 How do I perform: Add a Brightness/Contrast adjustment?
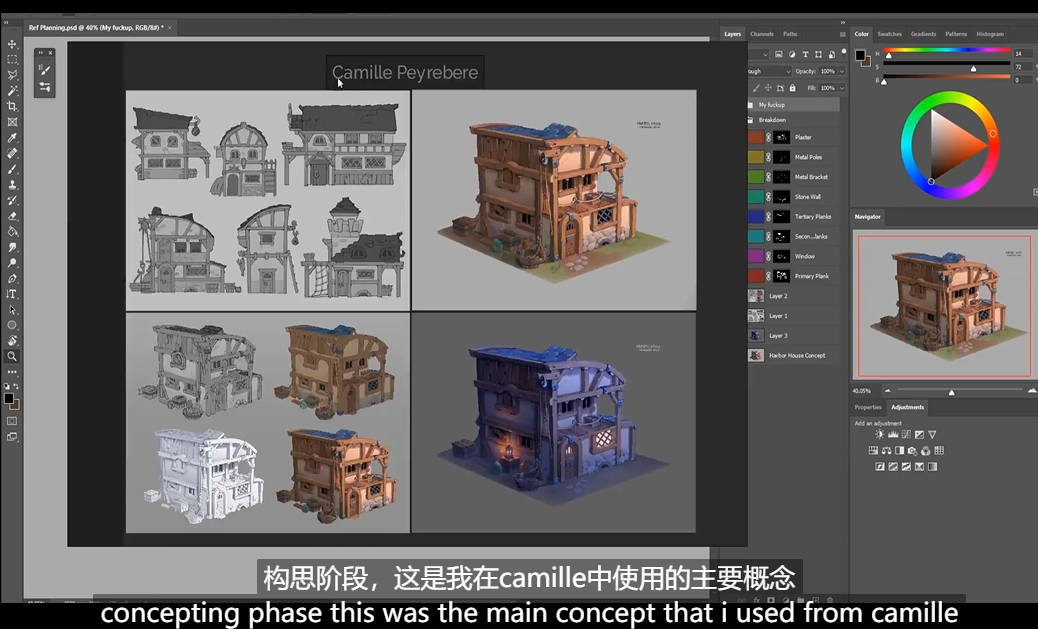pyautogui.click(x=879, y=434)
